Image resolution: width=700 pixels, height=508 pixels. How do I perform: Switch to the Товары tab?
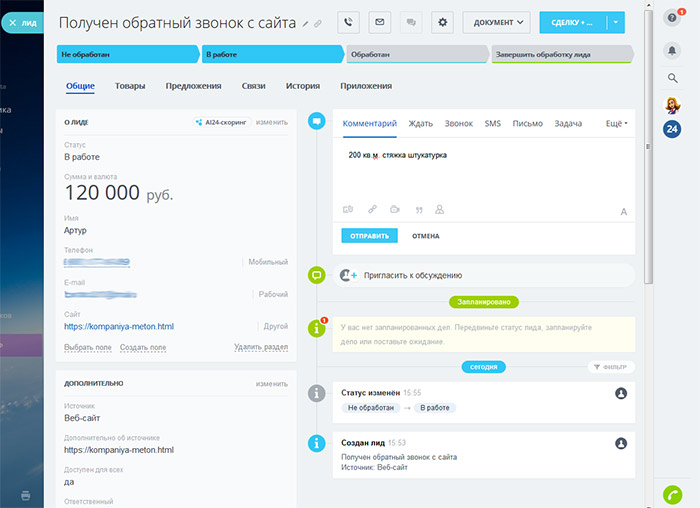[x=131, y=86]
